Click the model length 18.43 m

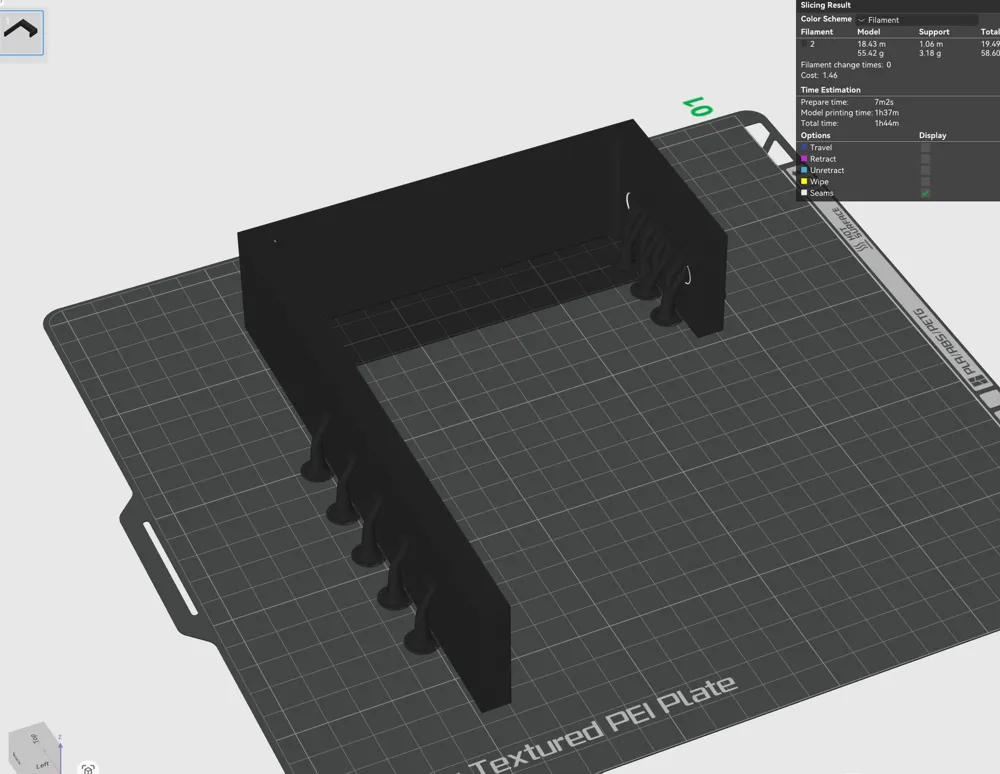coord(871,44)
